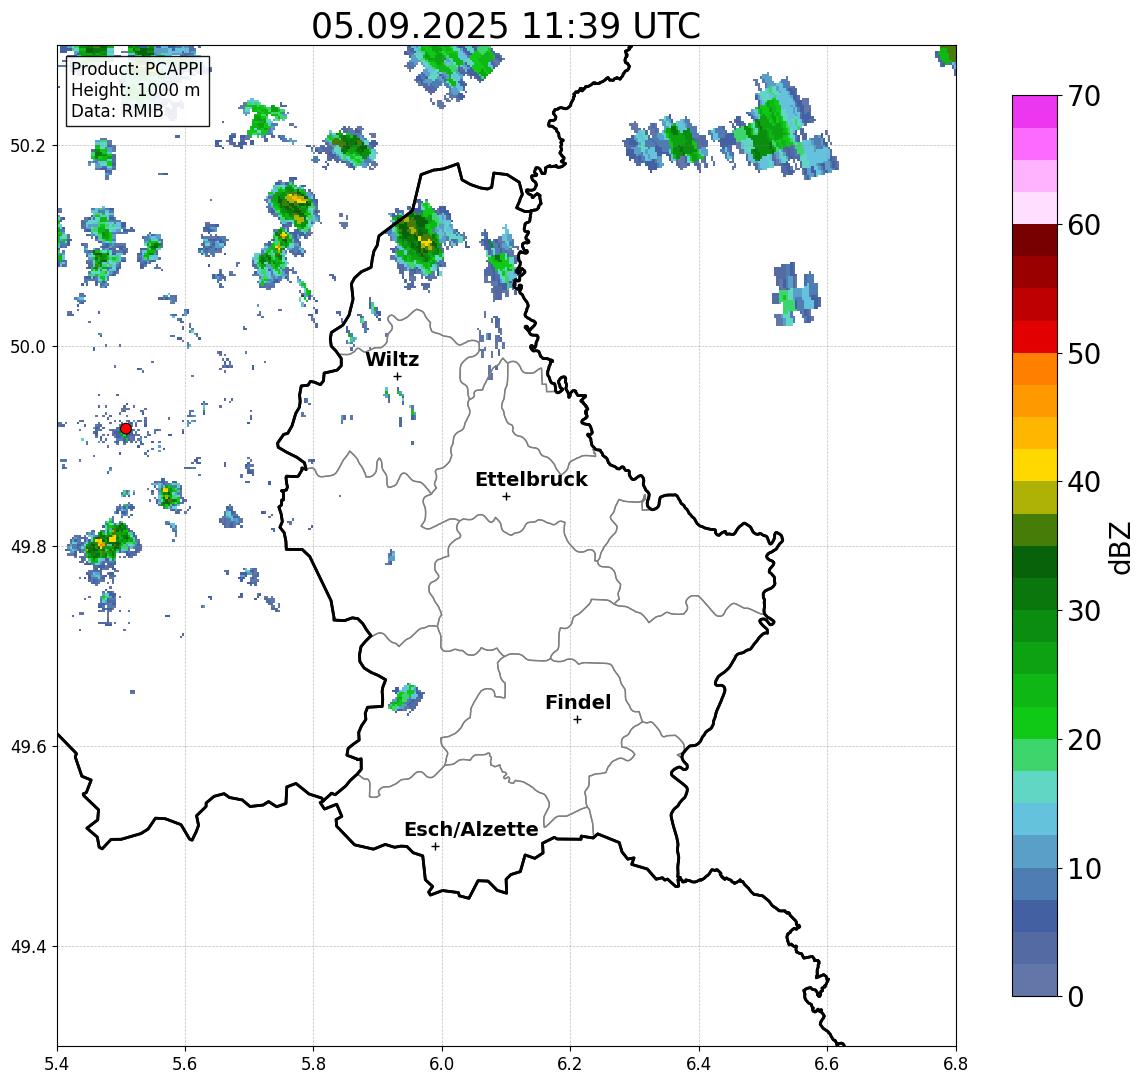
Task: Click the title 05.09.2025 11:39 UTC
Action: click(x=506, y=26)
